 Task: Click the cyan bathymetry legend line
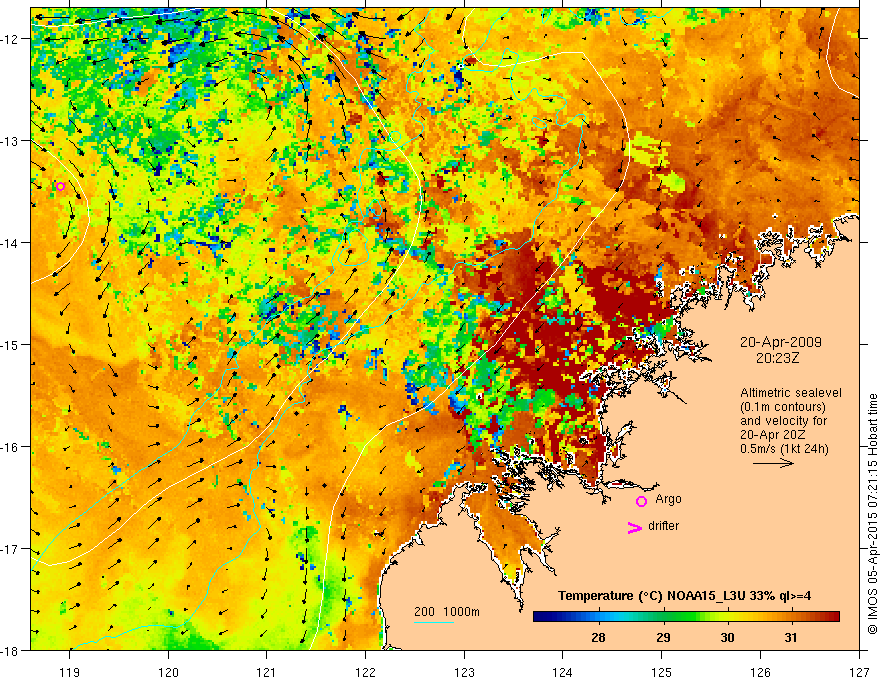pos(434,622)
